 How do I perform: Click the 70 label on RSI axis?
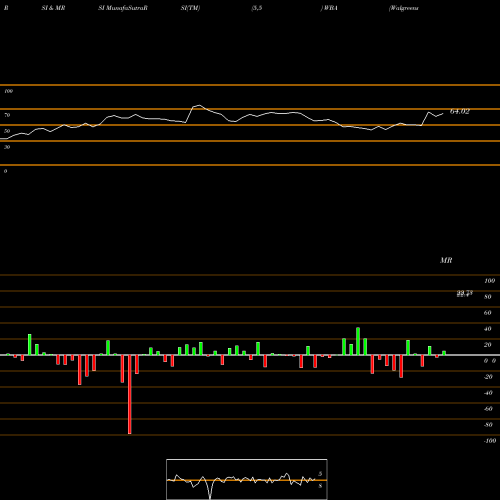[7, 115]
